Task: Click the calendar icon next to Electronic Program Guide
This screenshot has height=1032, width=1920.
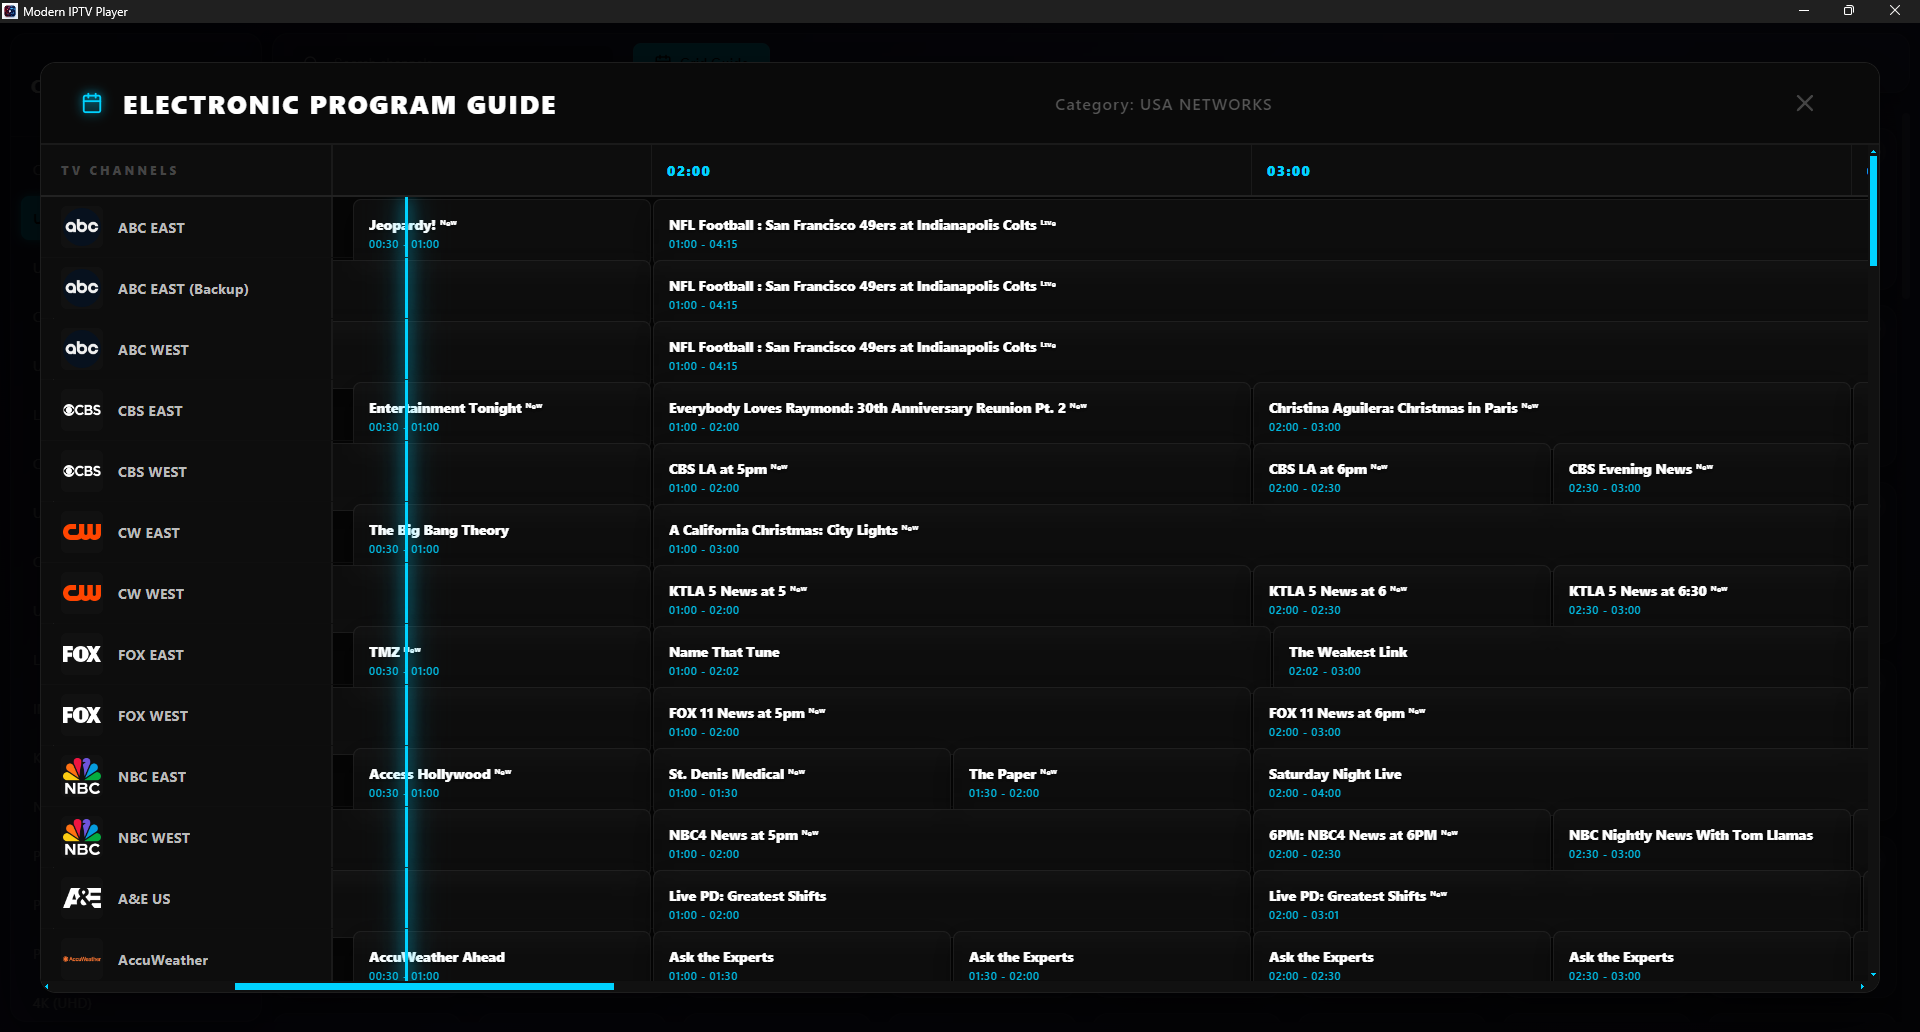Action: 91,103
